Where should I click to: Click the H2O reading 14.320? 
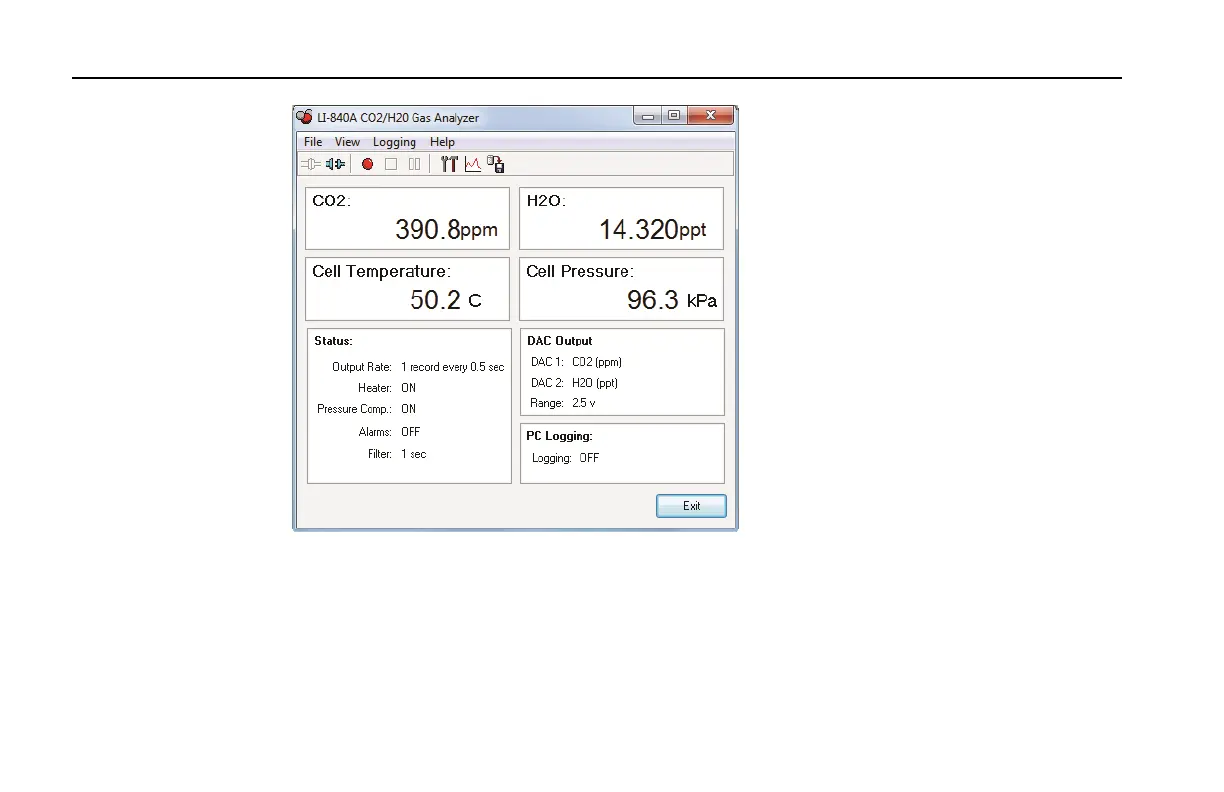[x=638, y=230]
